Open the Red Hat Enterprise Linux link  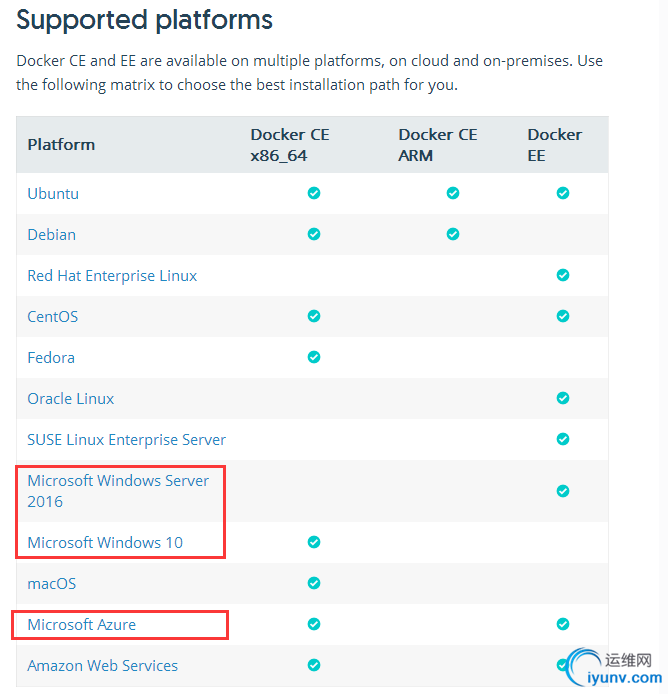pos(112,276)
